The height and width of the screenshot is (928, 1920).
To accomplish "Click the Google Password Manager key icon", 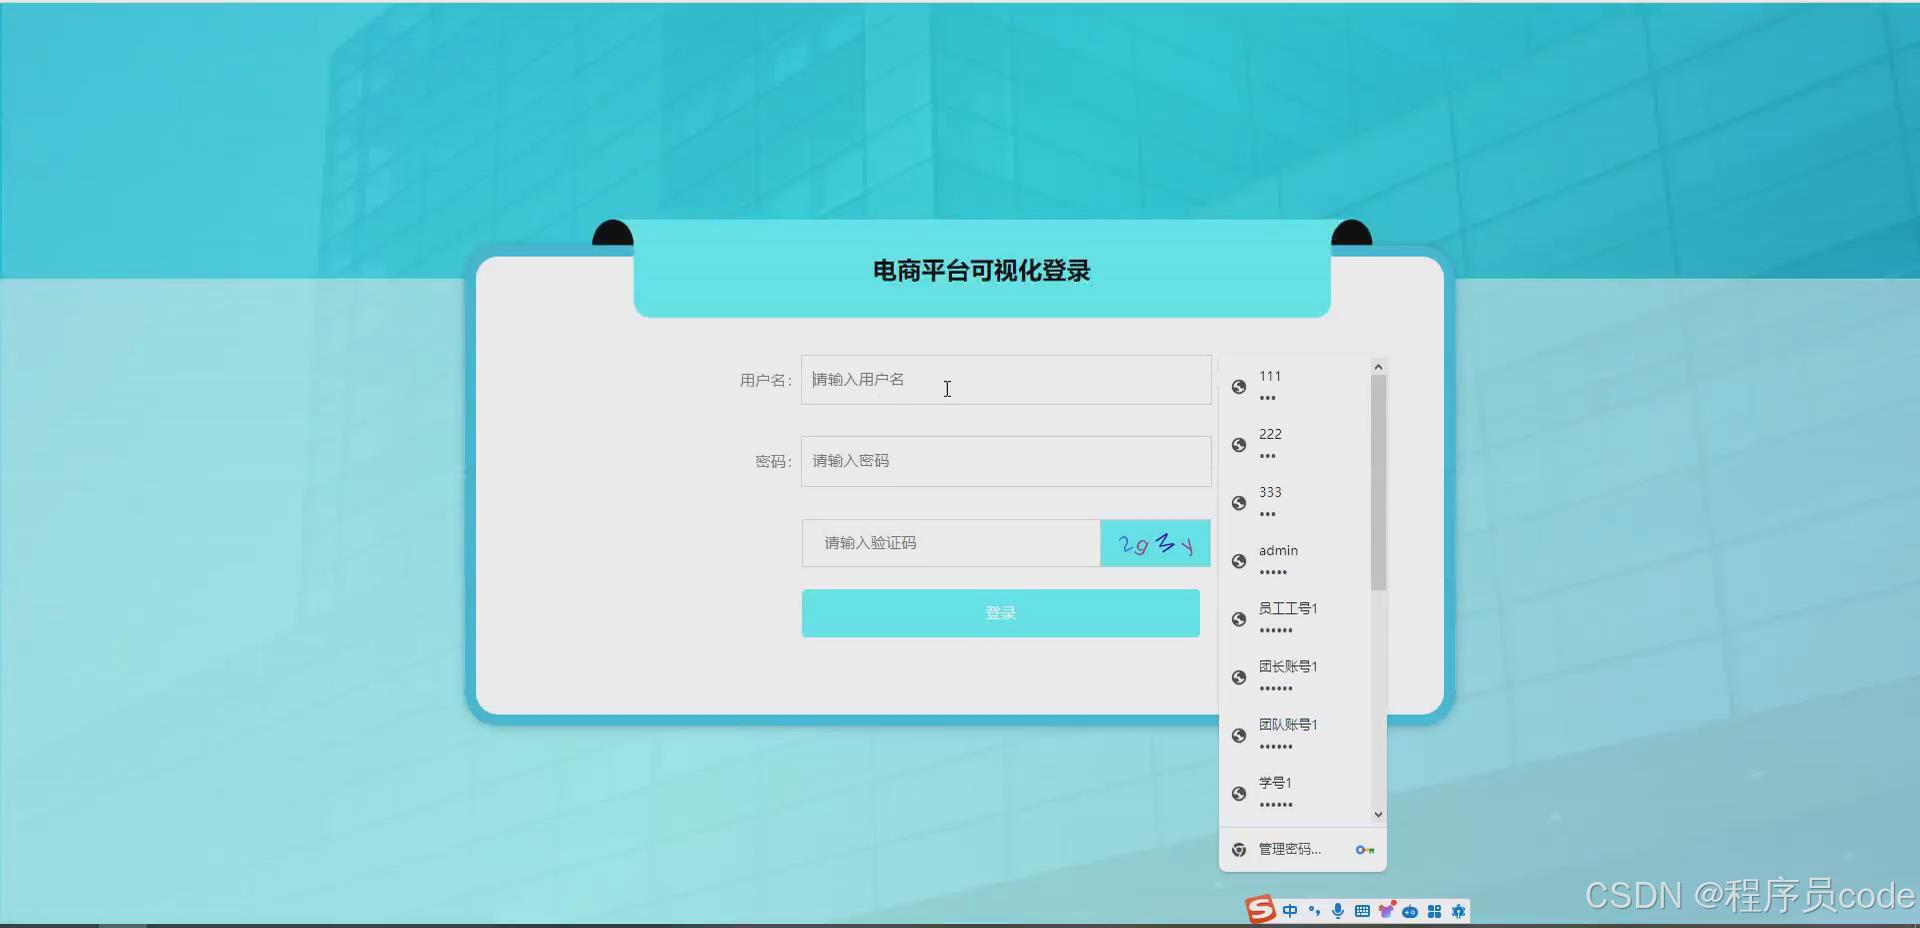I will [x=1364, y=850].
